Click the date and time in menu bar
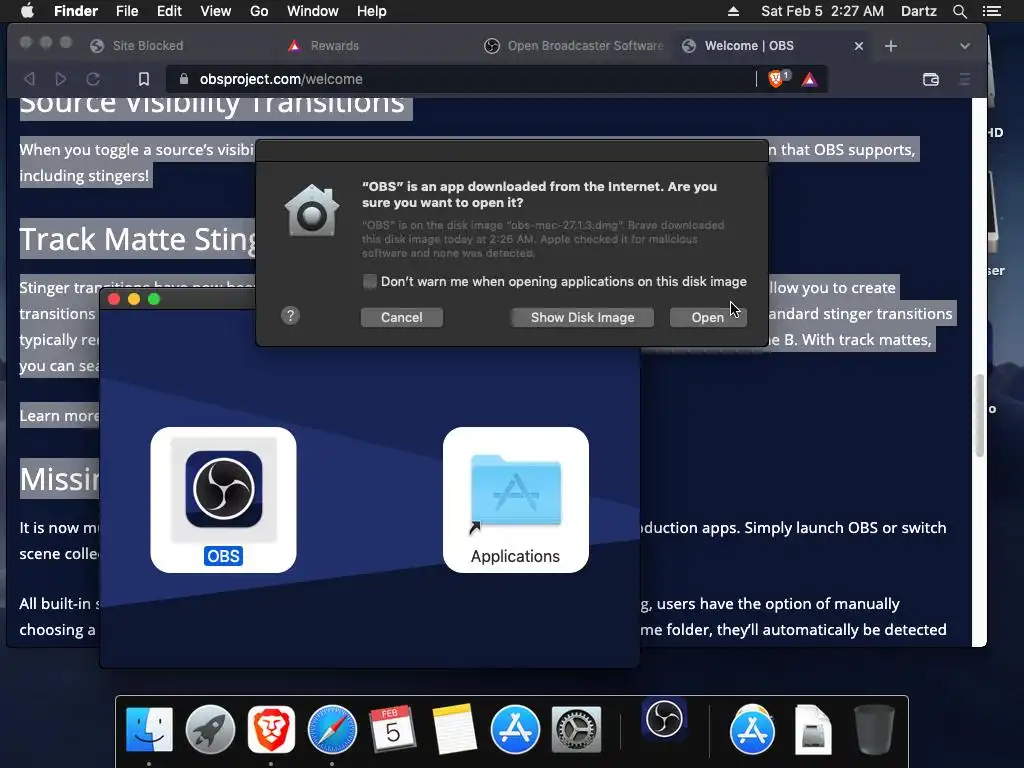Screen dimensions: 1024x768 tap(822, 11)
